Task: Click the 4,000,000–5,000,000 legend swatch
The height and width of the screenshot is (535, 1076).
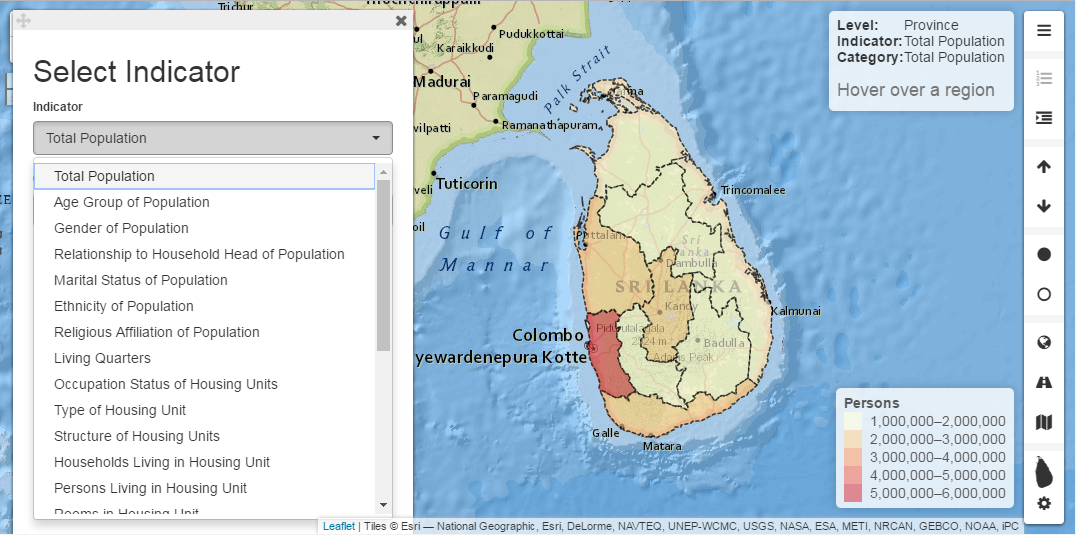Action: [x=853, y=475]
